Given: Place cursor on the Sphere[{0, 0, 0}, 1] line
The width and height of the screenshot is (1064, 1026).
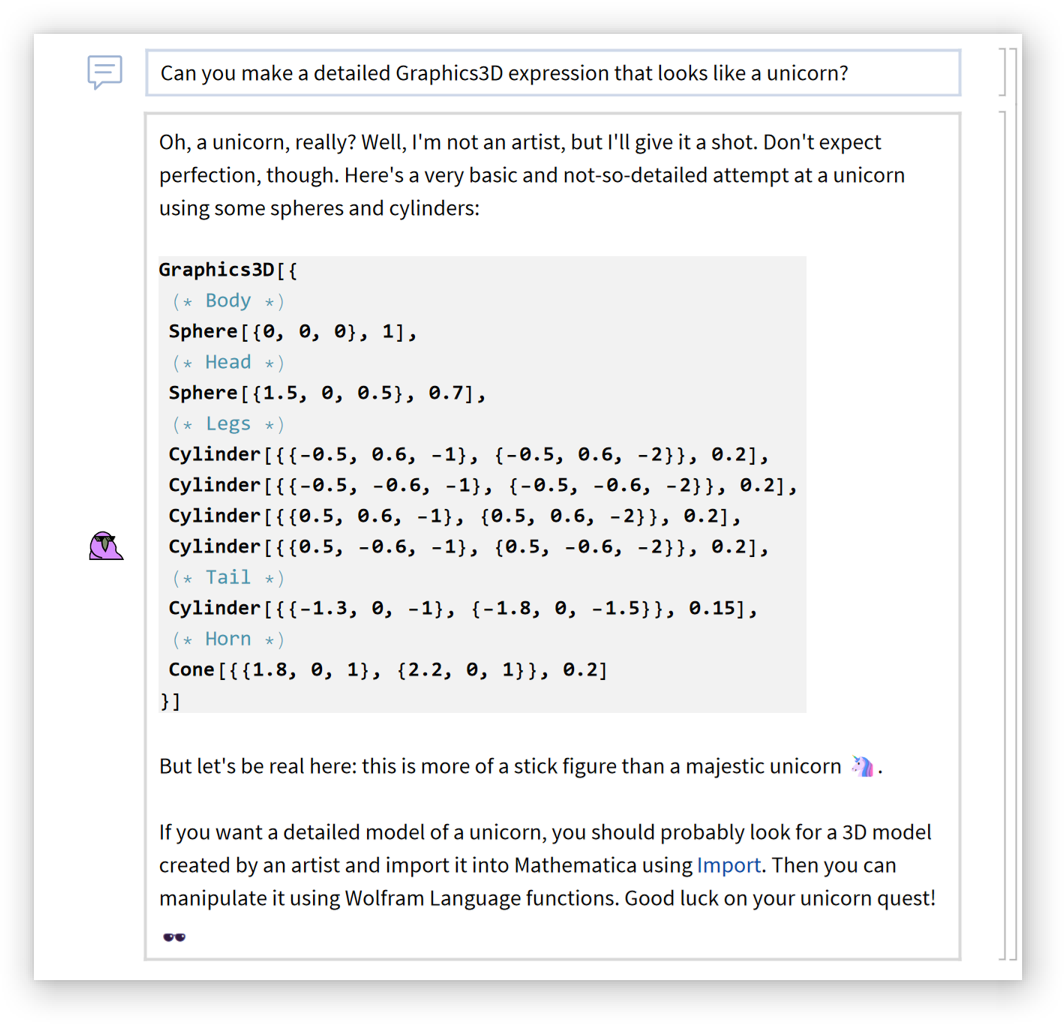Looking at the screenshot, I should (x=292, y=332).
